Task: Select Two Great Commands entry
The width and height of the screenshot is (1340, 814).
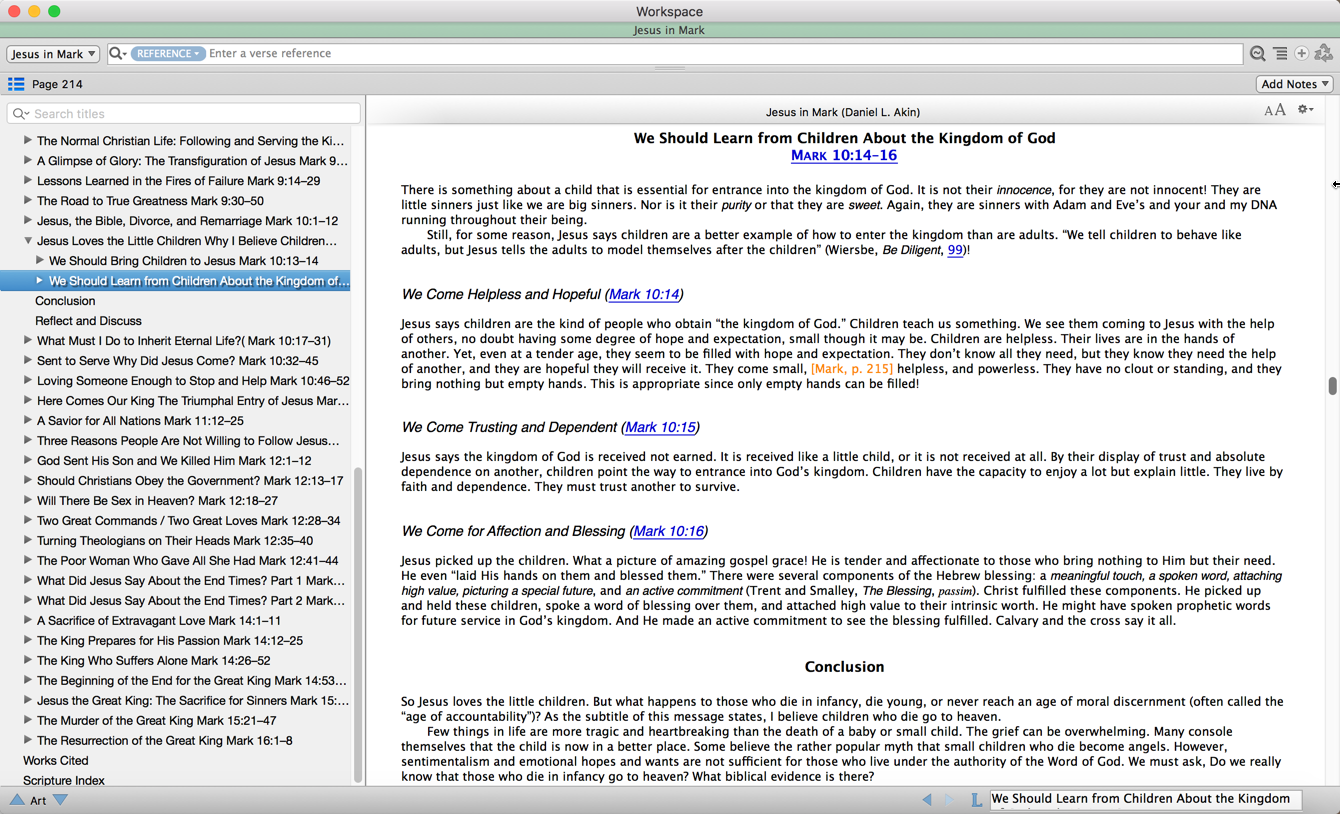Action: (x=188, y=521)
